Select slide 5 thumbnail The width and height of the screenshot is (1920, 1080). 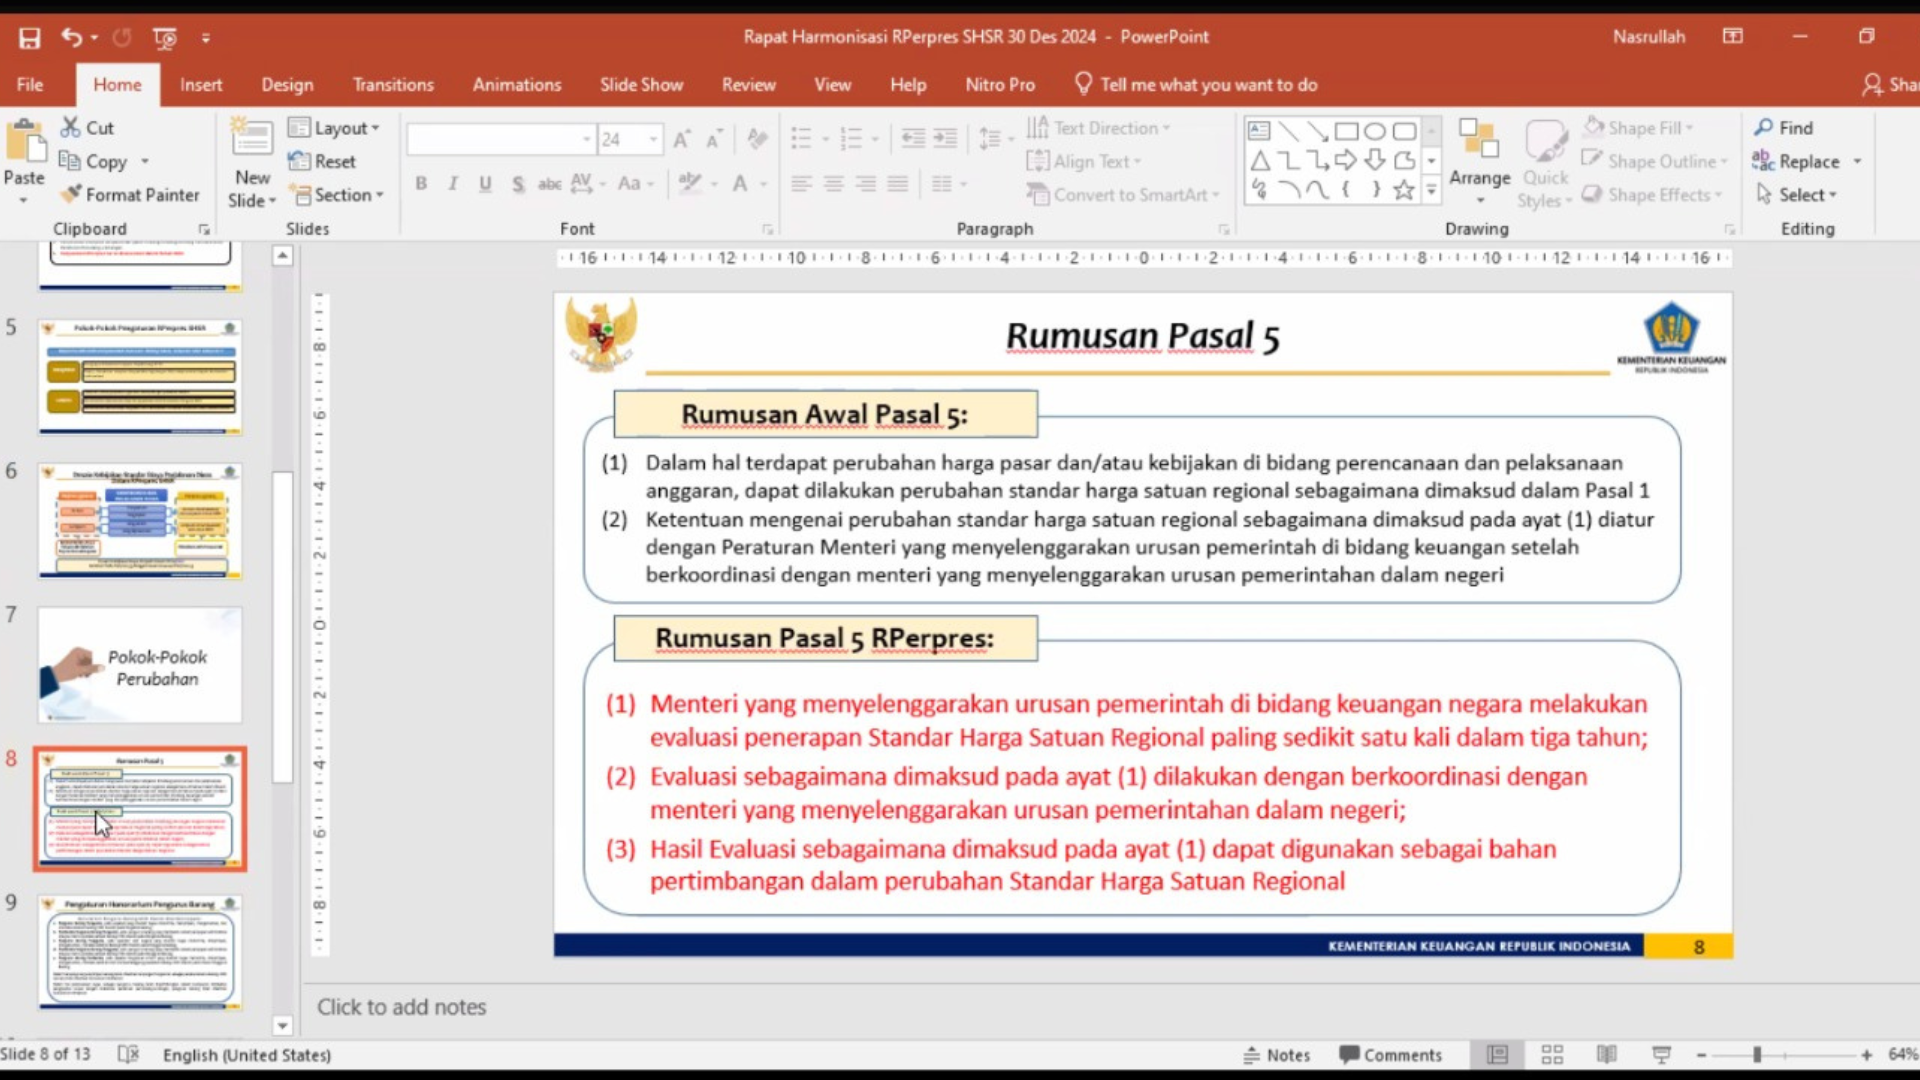point(140,377)
